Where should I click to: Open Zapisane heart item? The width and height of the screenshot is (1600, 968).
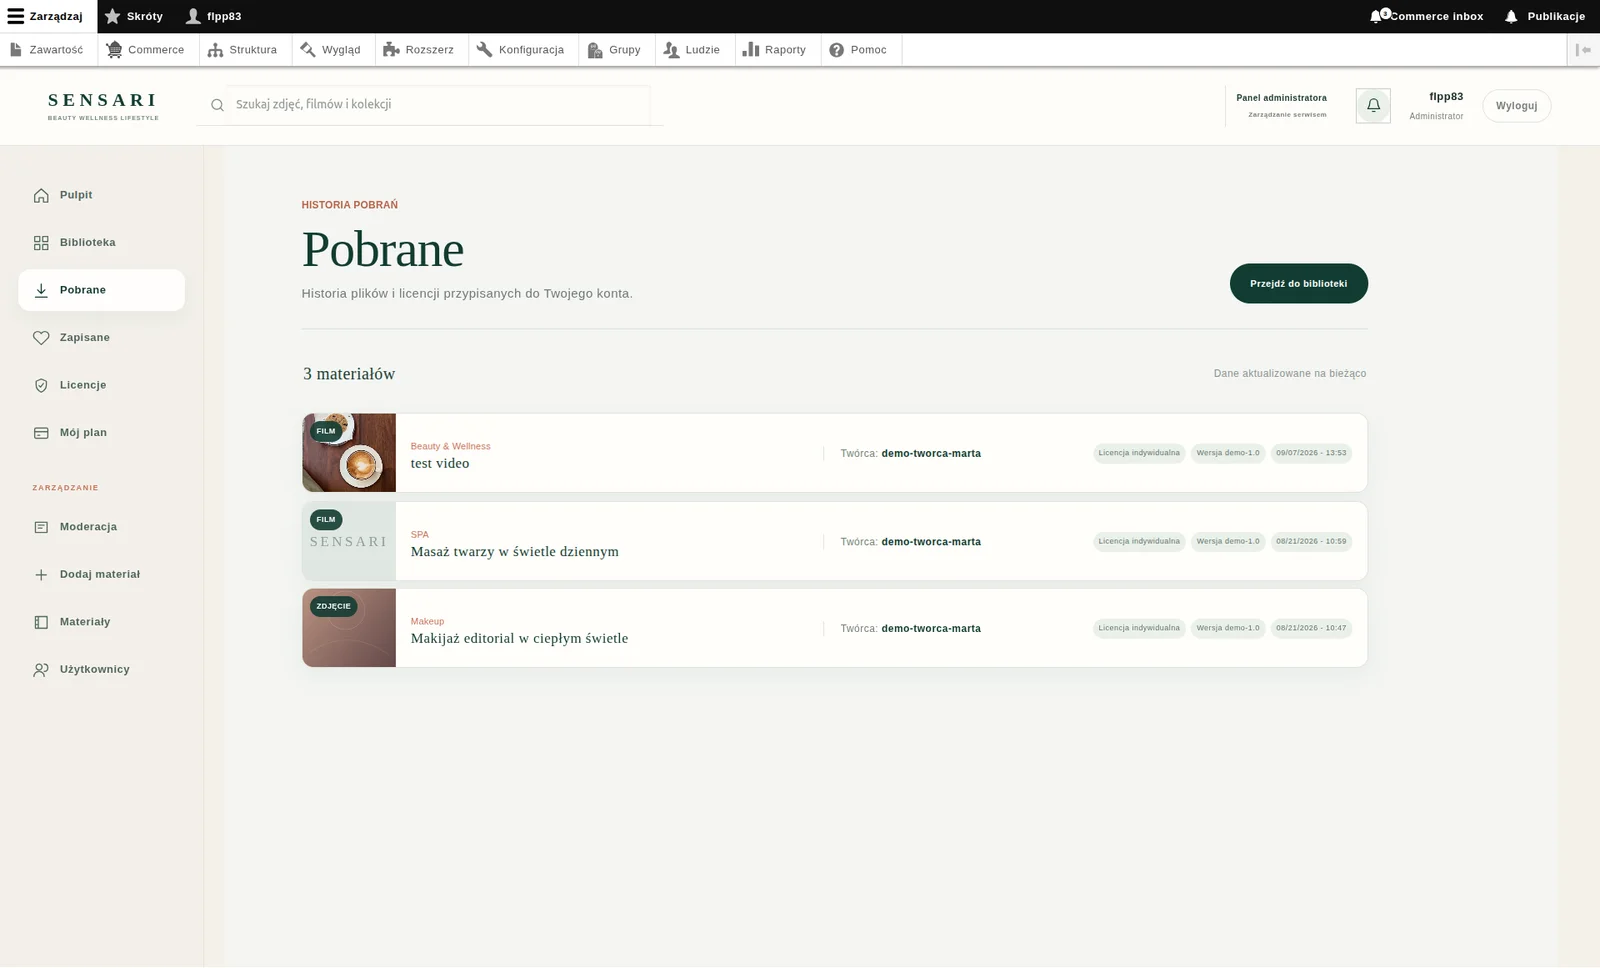click(x=102, y=338)
